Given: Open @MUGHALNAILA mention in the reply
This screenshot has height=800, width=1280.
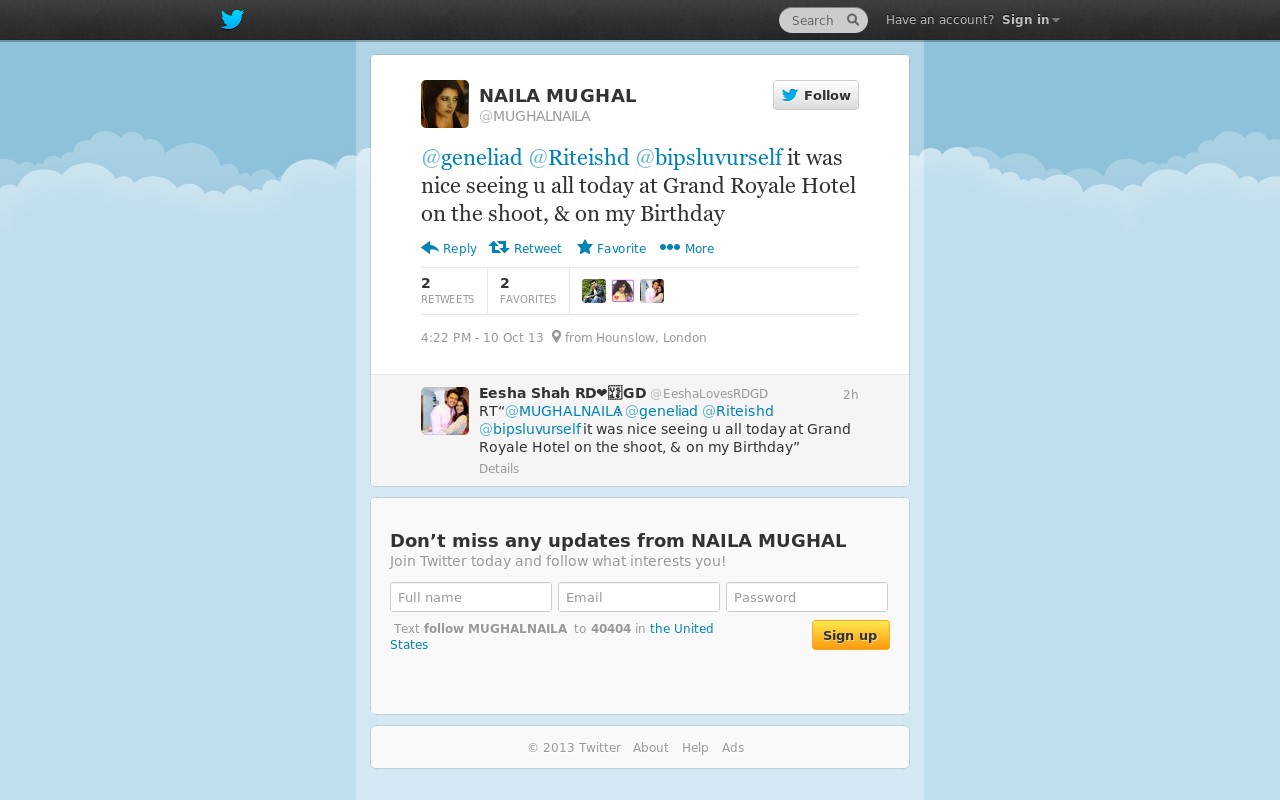Looking at the screenshot, I should [564, 411].
